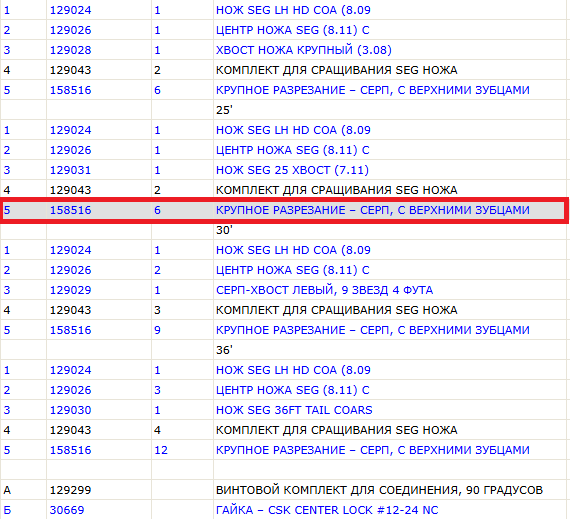Click quantity 12 in last 158516 row

coord(161,450)
